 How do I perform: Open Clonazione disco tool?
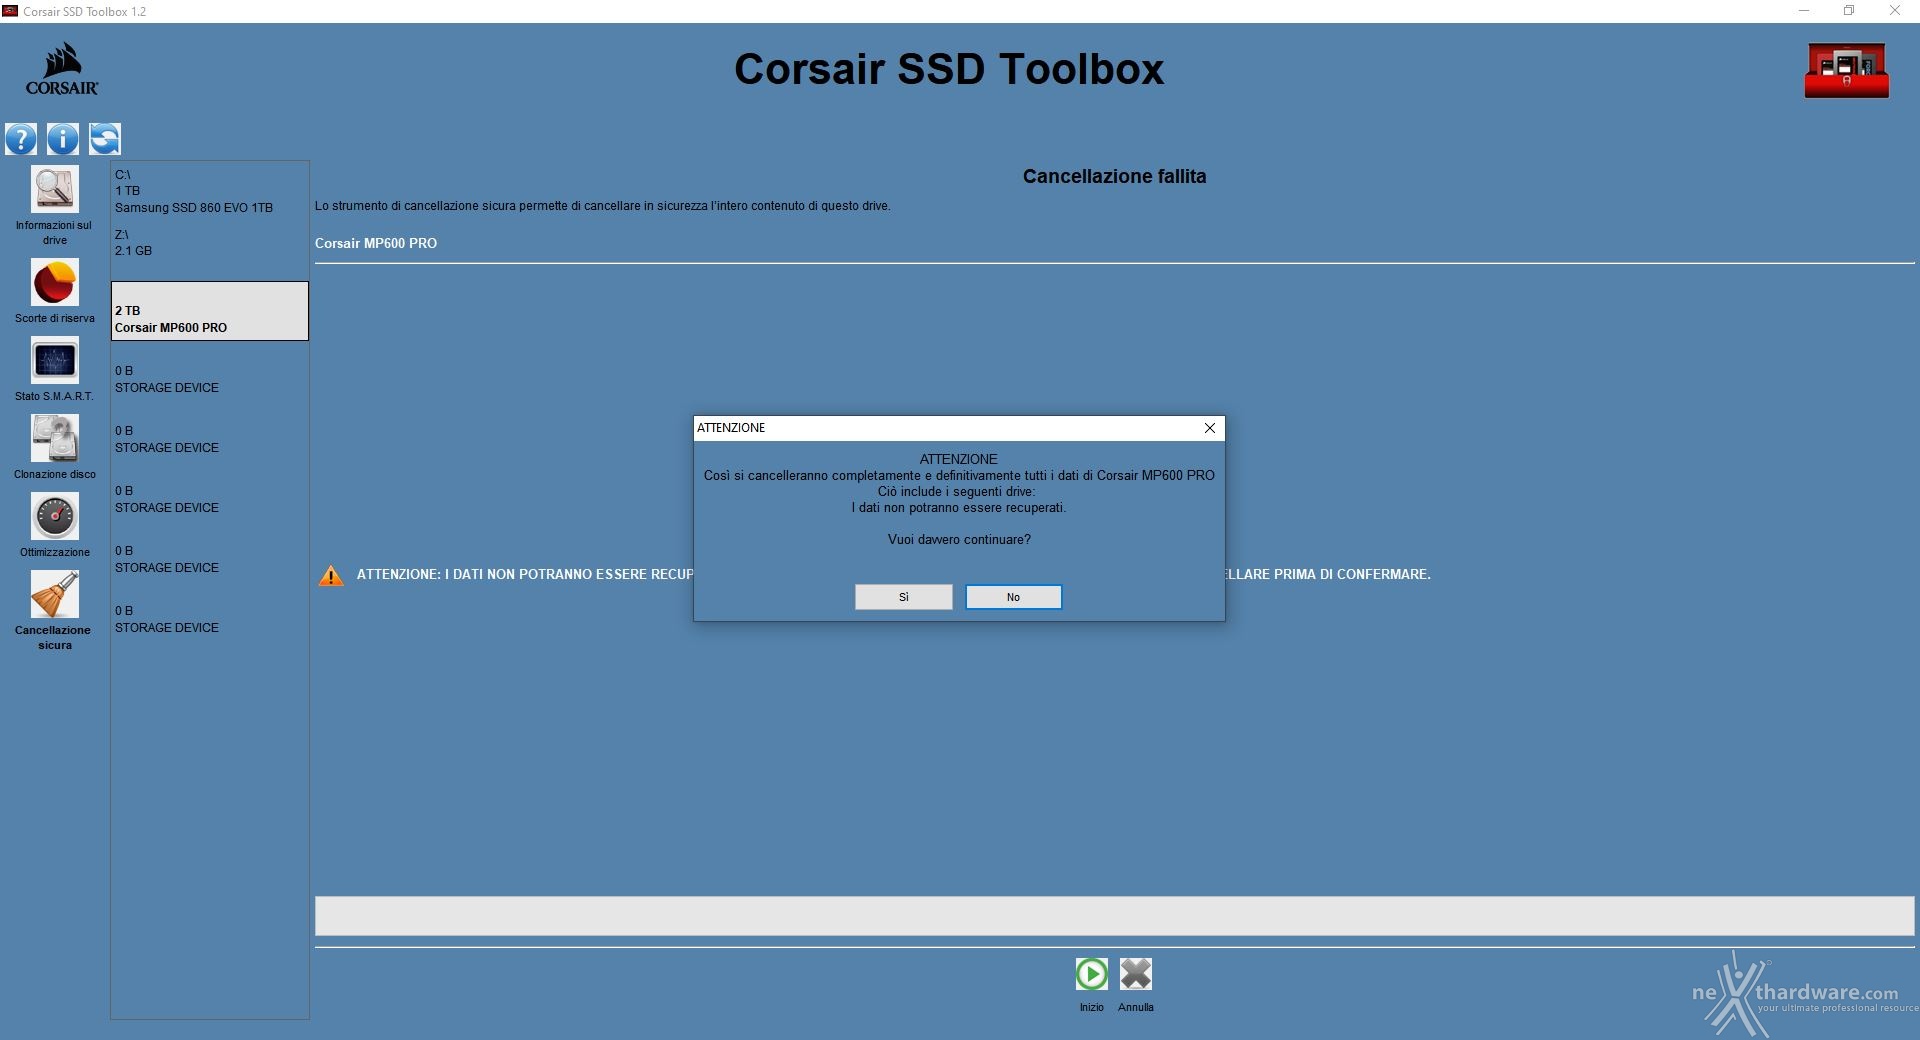pos(54,448)
